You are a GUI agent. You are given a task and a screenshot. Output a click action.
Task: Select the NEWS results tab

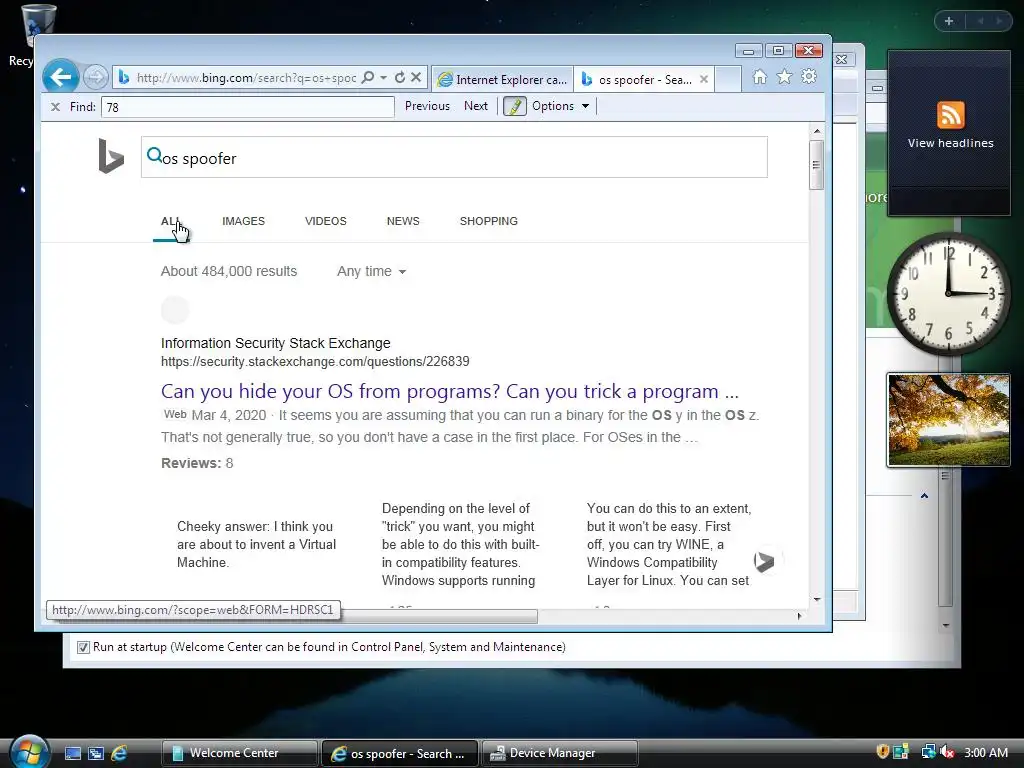pos(403,221)
